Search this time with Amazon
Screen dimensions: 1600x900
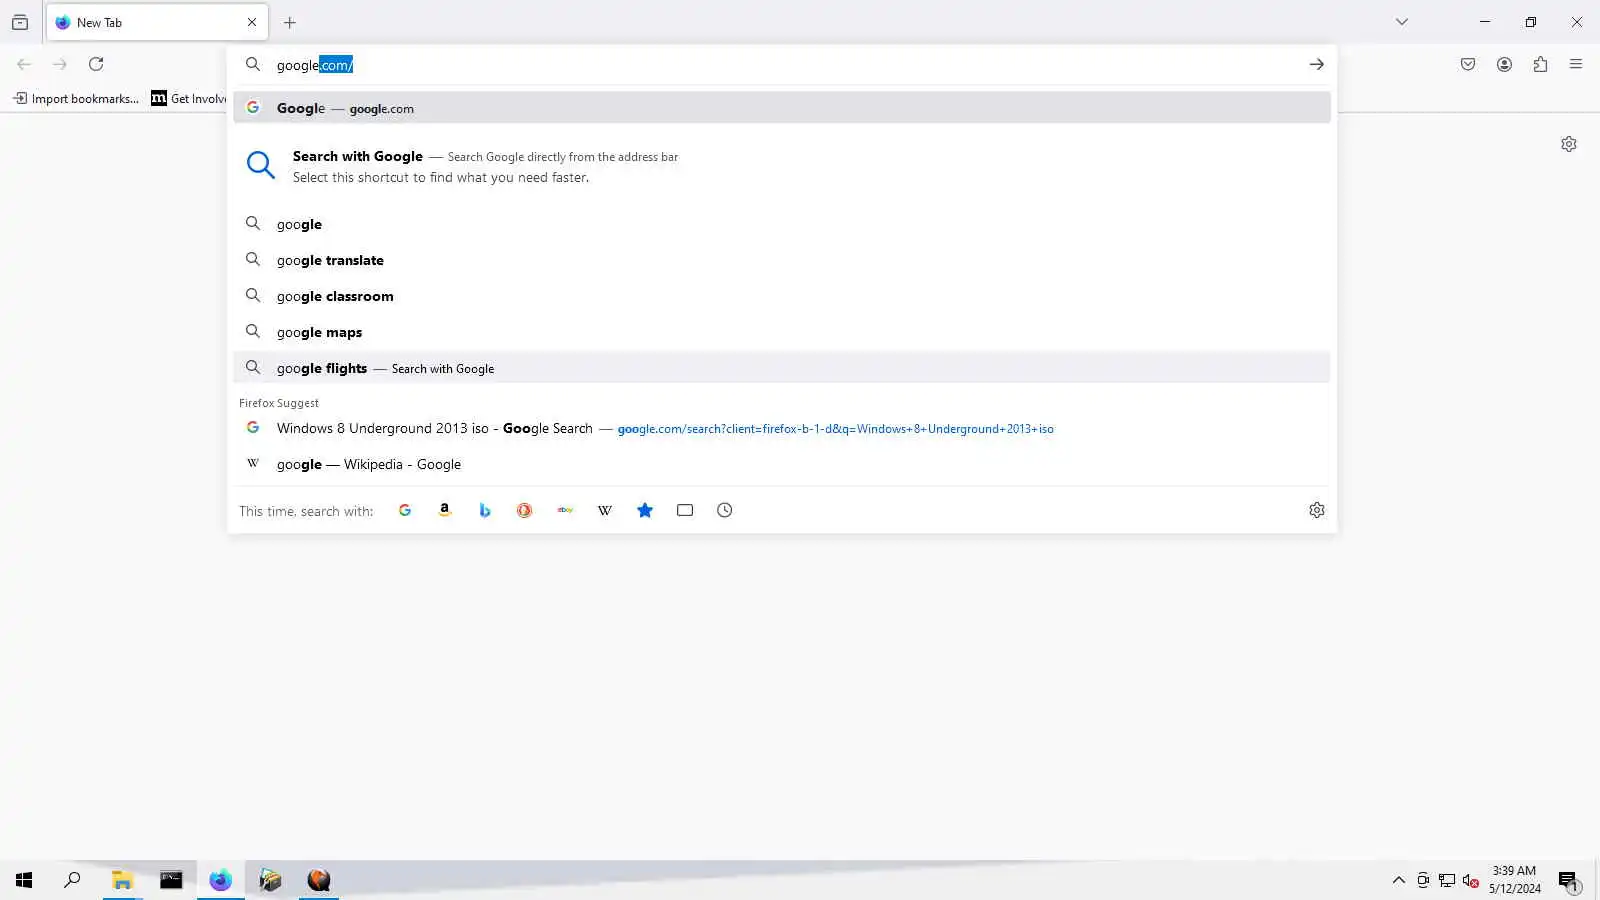[445, 510]
